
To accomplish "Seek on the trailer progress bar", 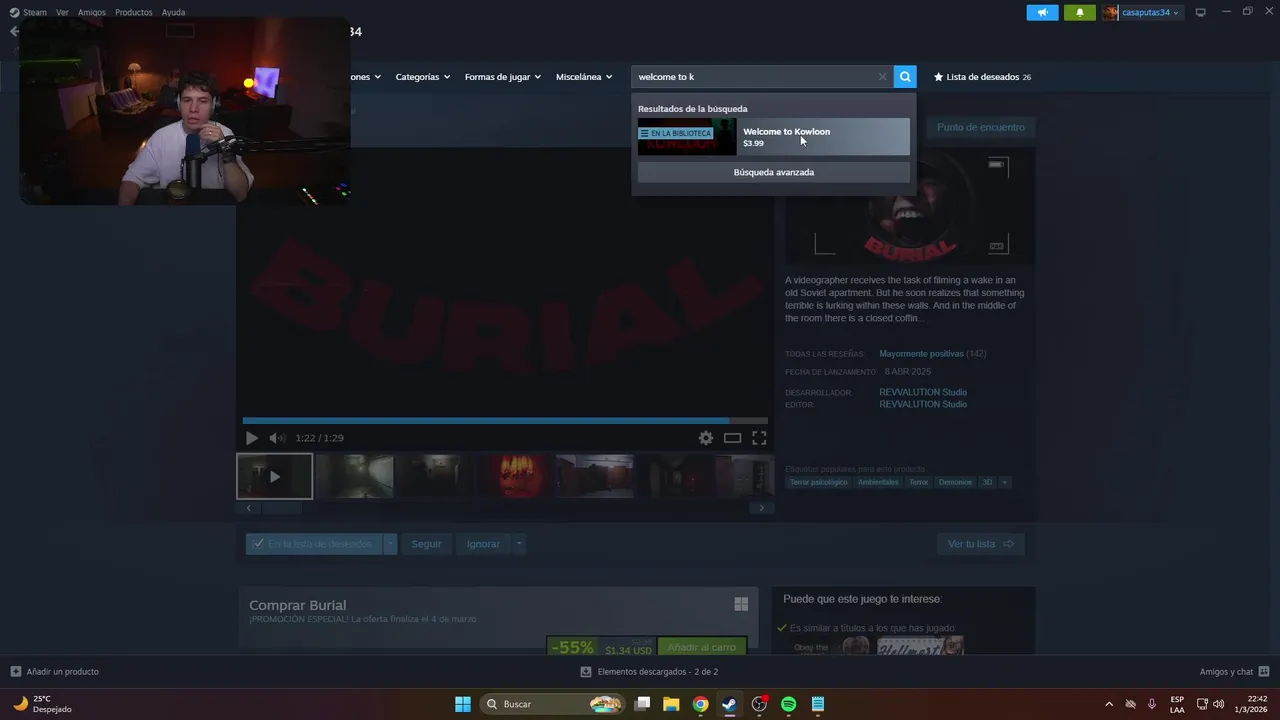I will tap(505, 421).
